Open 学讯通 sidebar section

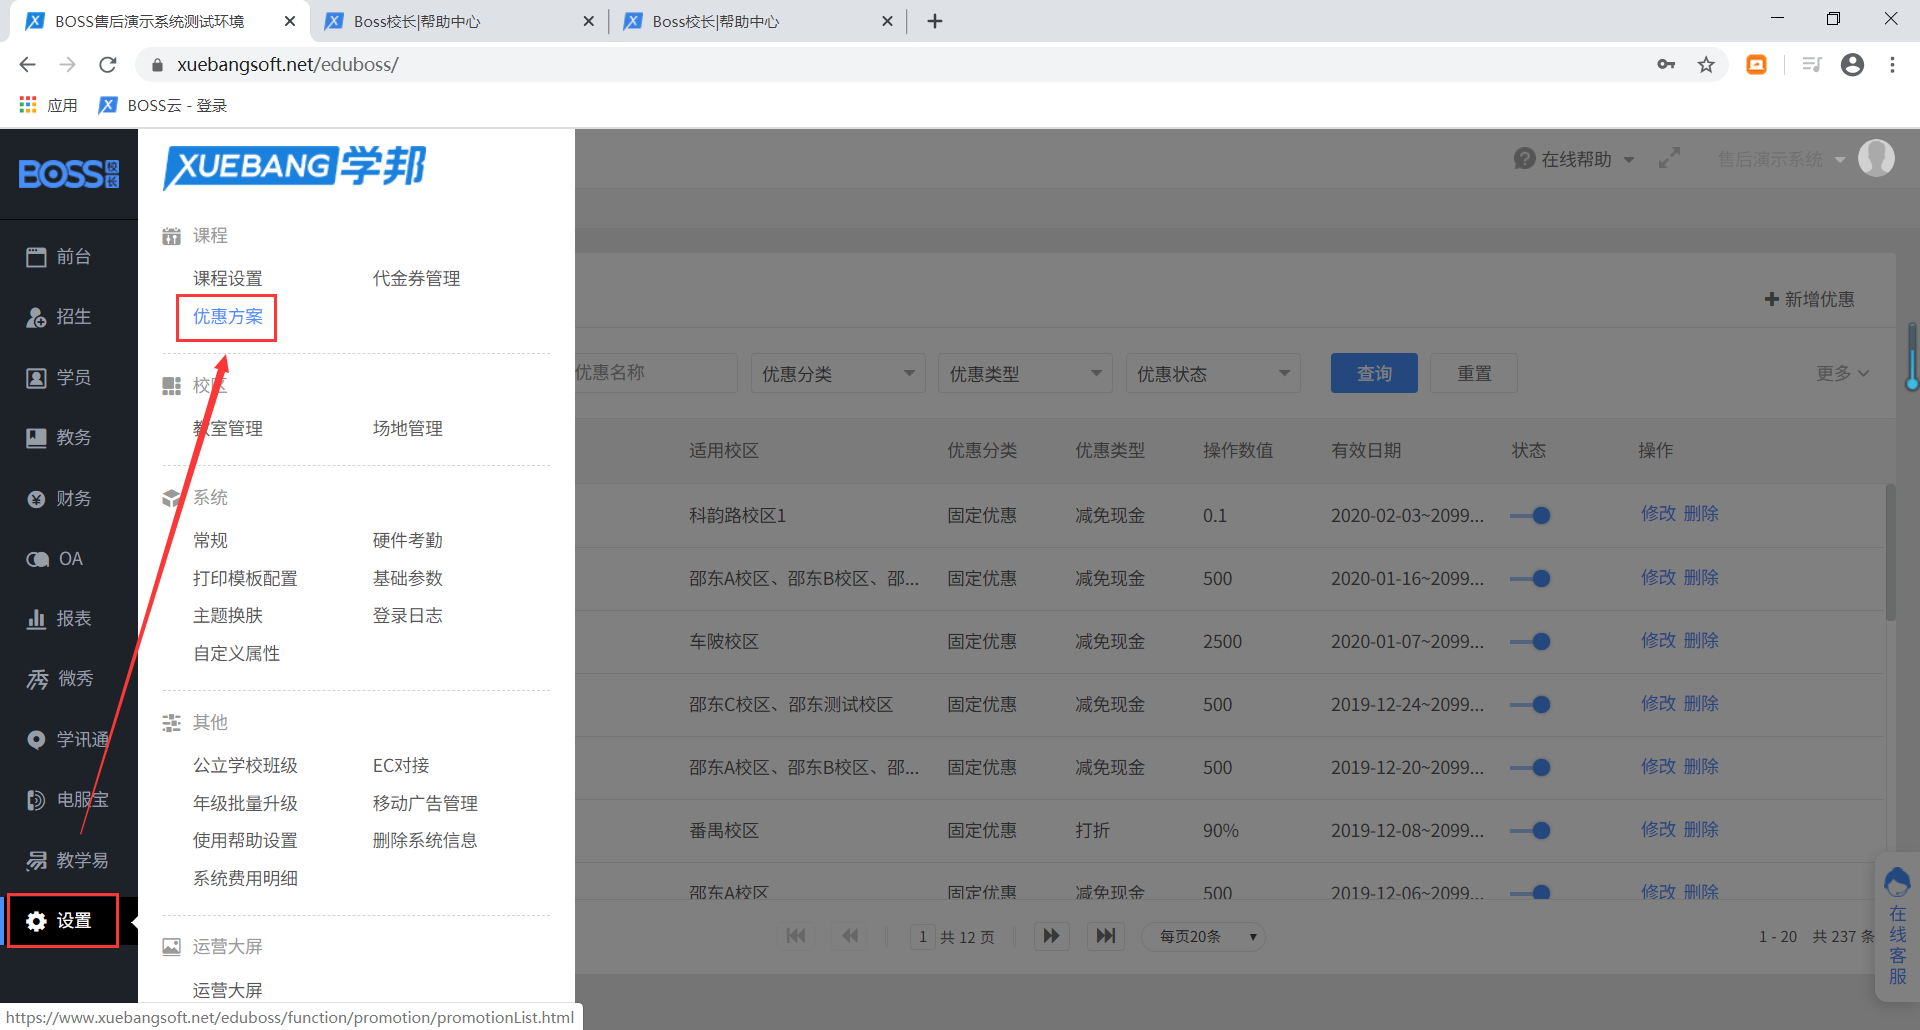(68, 740)
